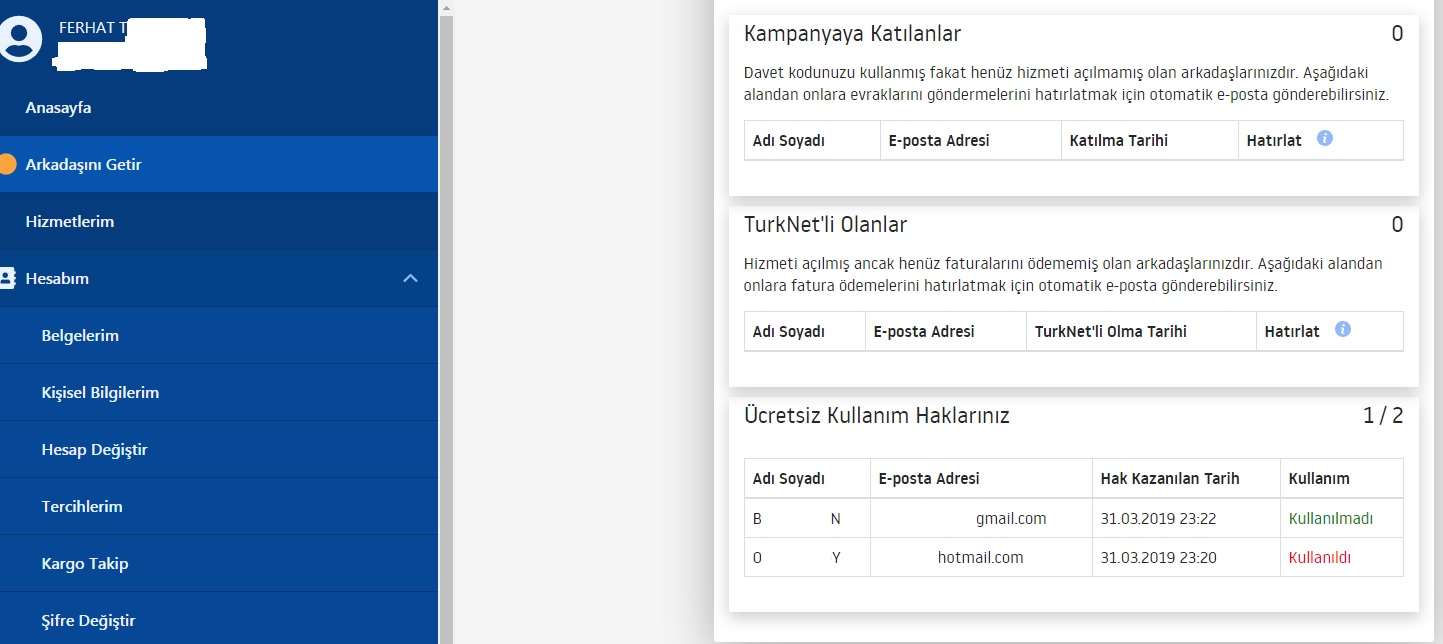Viewport: 1443px width, 644px height.
Task: Click Hatırlat header in TurkNet'li Olanlar table
Action: click(1292, 331)
